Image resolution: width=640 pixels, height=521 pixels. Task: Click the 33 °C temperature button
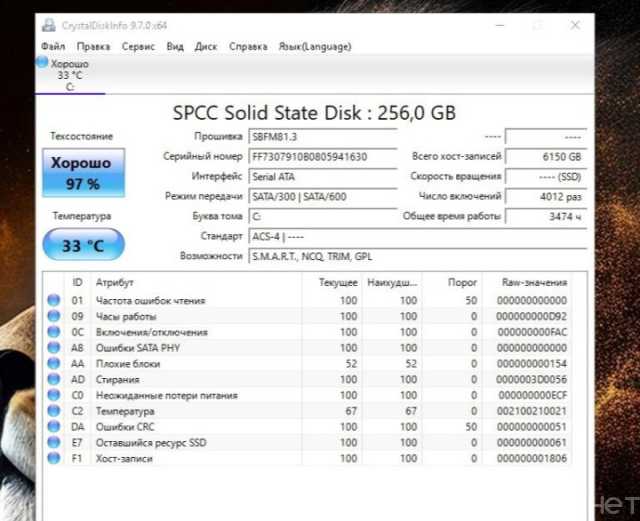[x=83, y=244]
